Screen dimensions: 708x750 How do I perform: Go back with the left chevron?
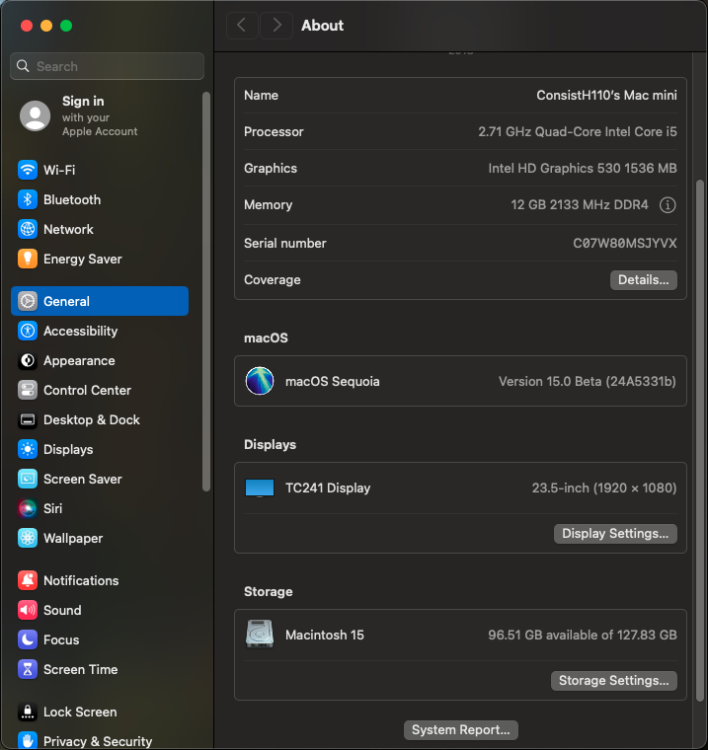coord(242,25)
